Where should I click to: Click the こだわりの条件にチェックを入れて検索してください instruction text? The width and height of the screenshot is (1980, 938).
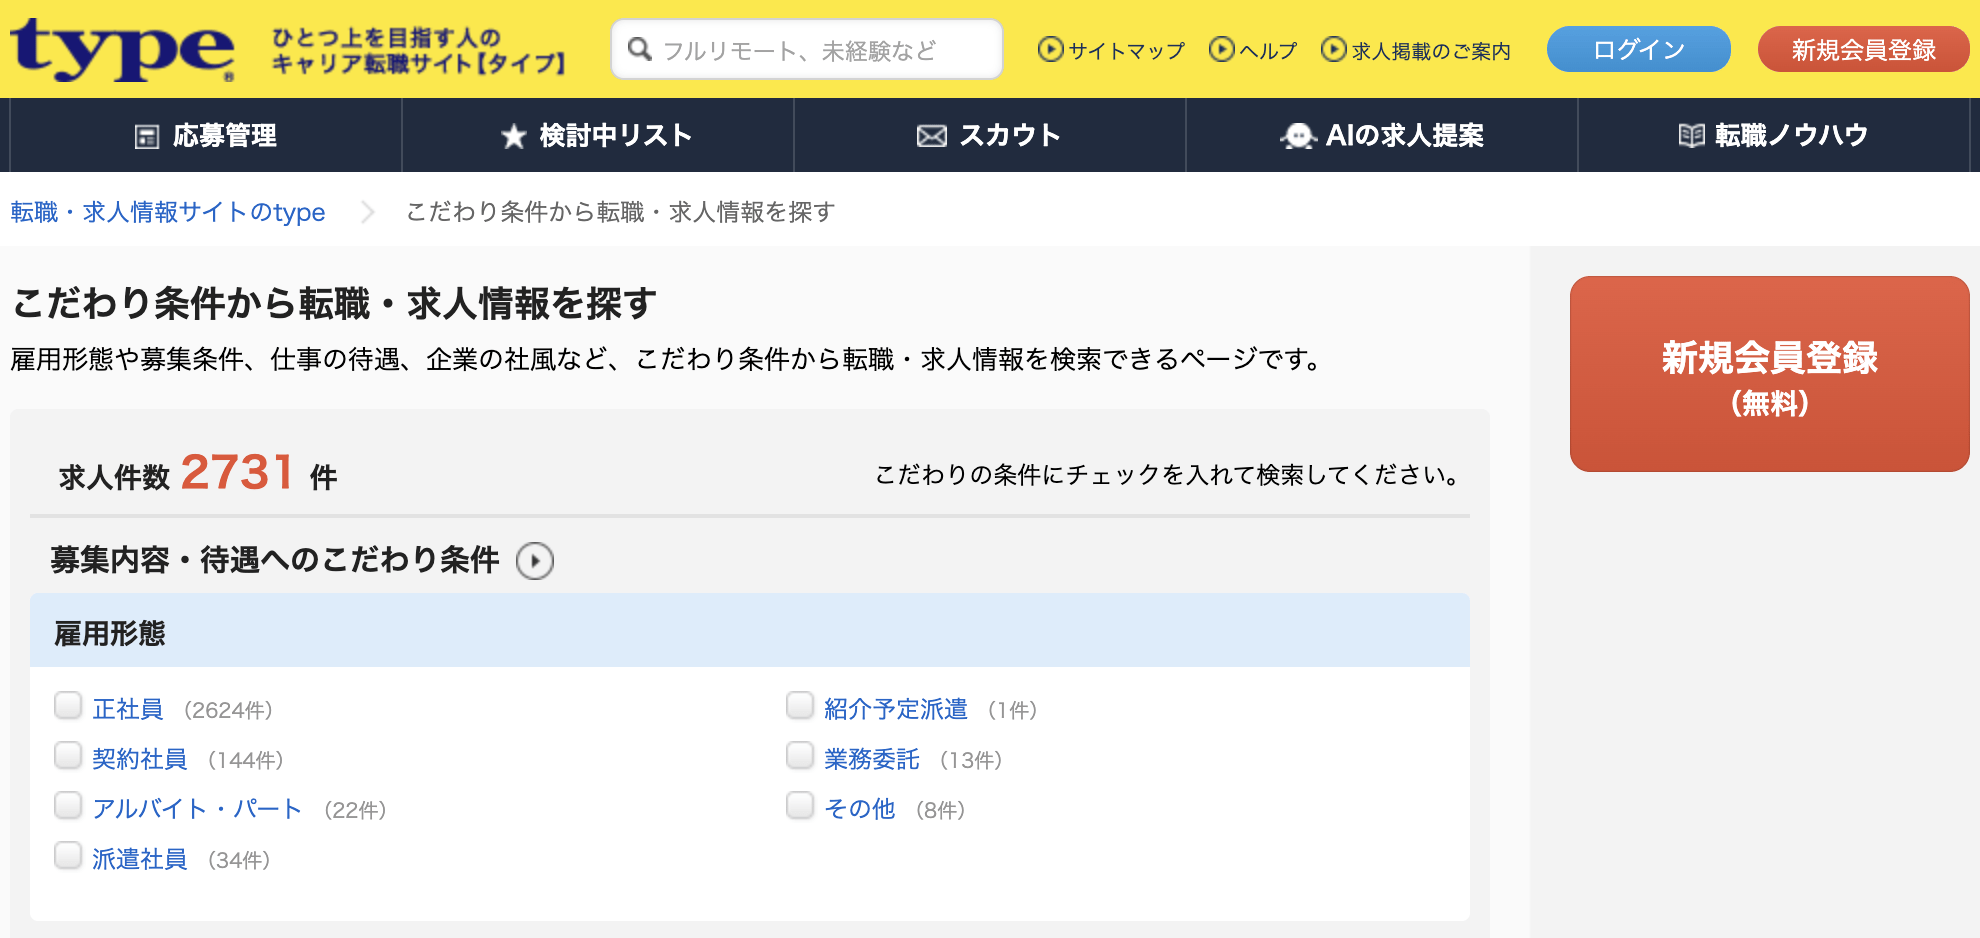point(1167,475)
